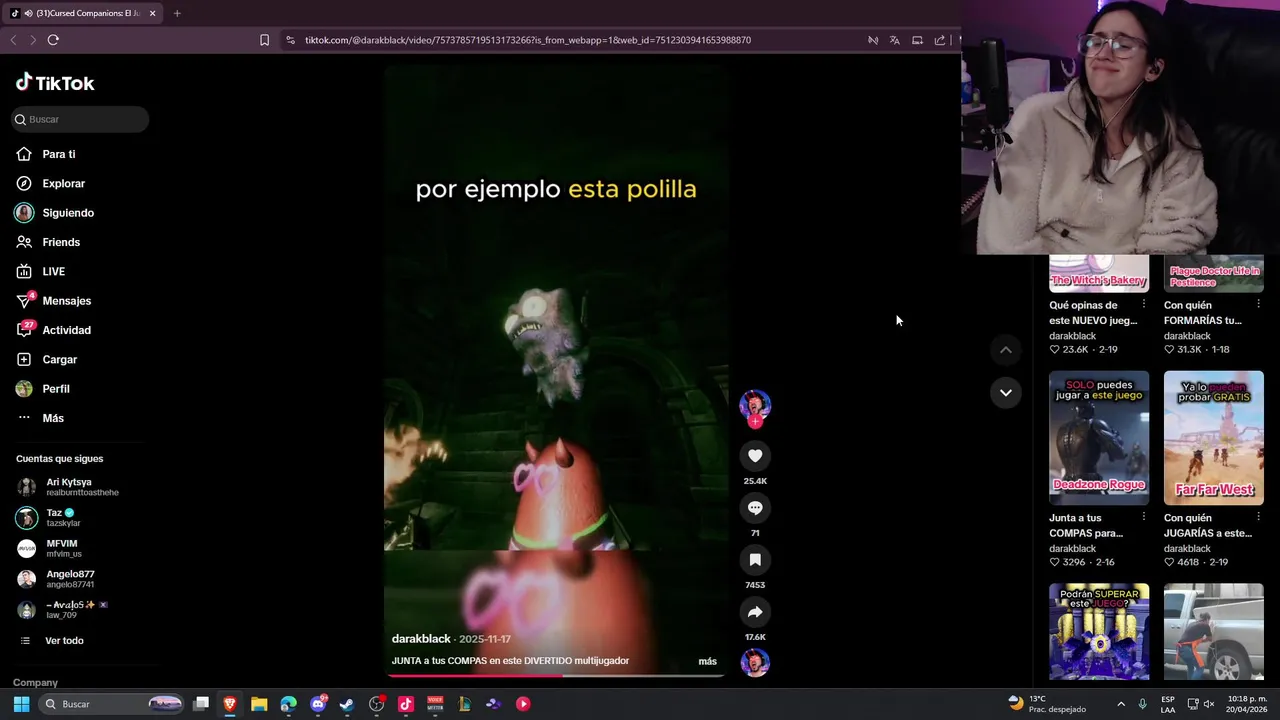Open the sound disc below share

pos(755,662)
